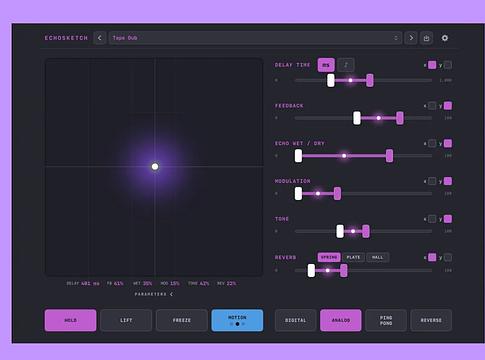Screen dimensions: 485x360
Task: Click the DELAY 481 ms readout
Action: (83, 283)
